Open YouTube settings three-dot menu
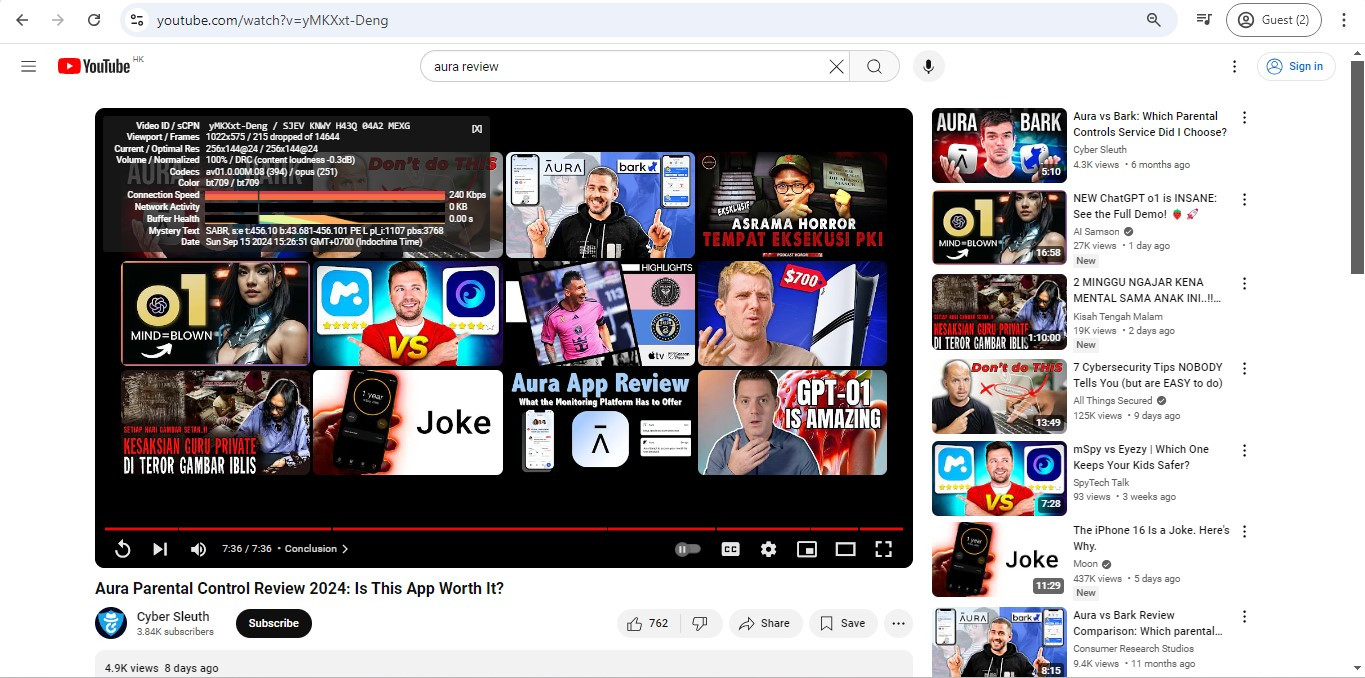The height and width of the screenshot is (678, 1365). click(x=1234, y=66)
